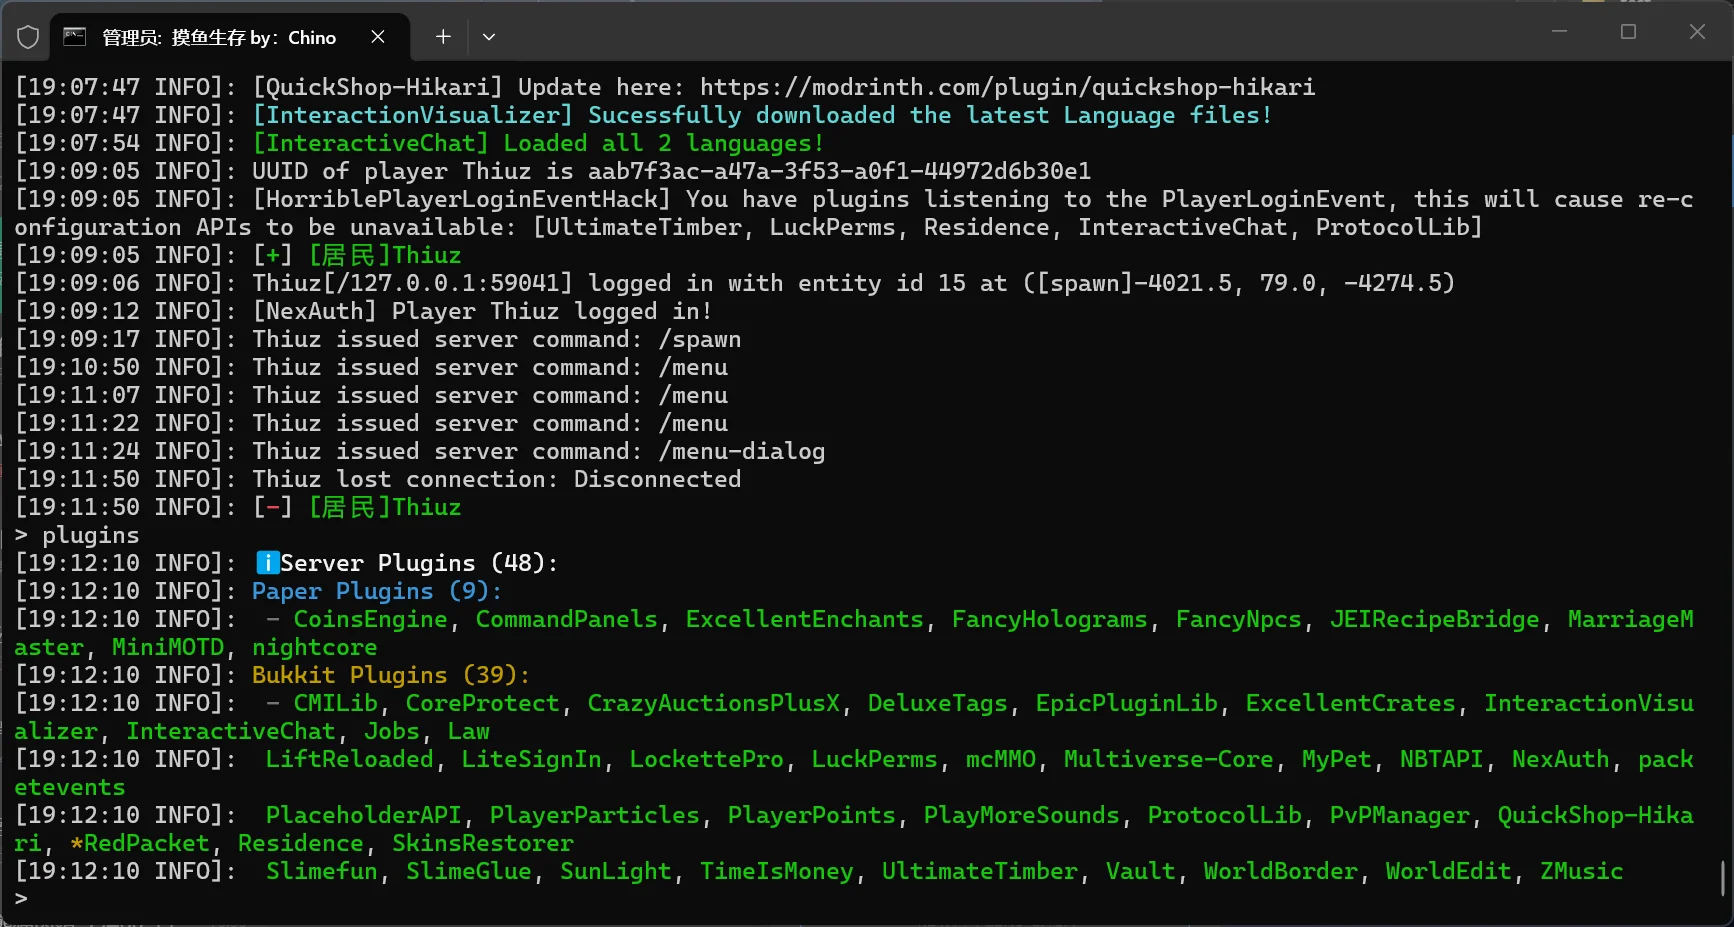Click the blue info icon before Server Plugins
Screen dimensions: 1734x927
[267, 563]
